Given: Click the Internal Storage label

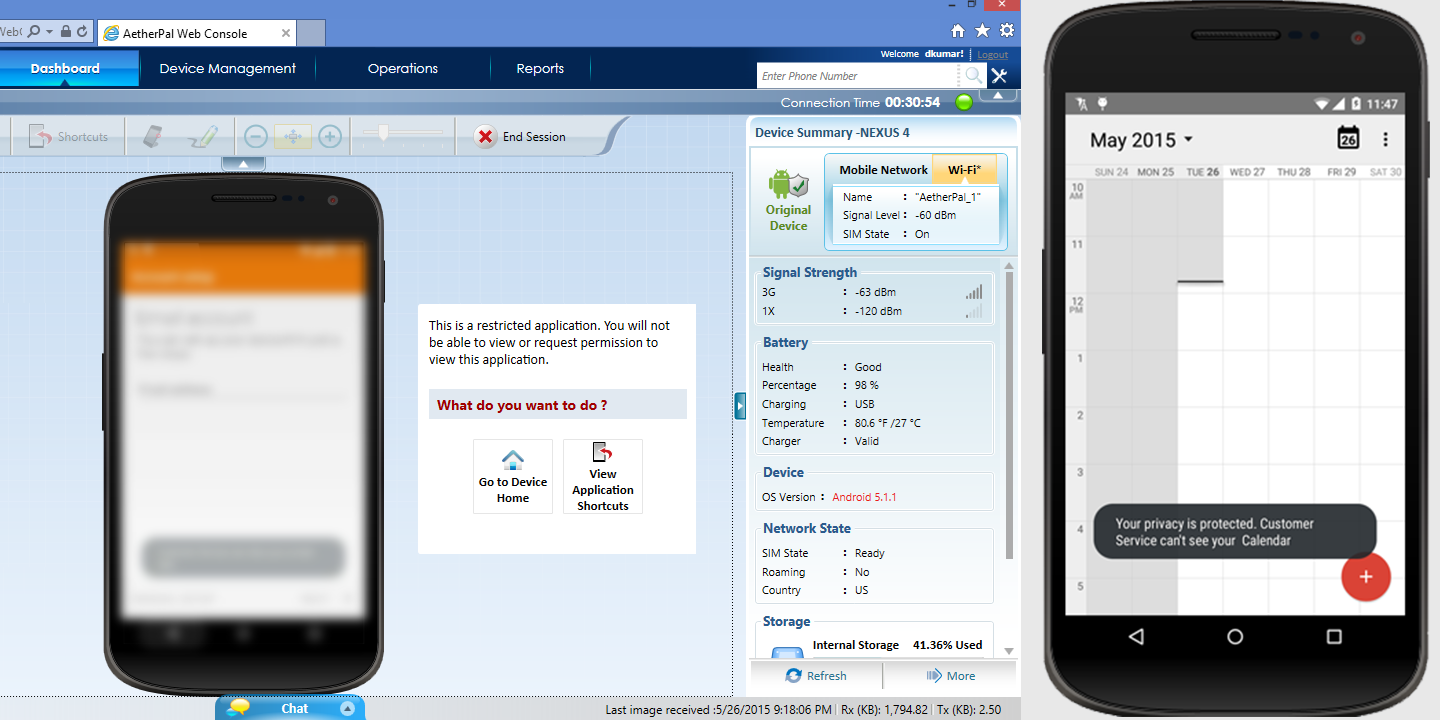Looking at the screenshot, I should coord(855,645).
